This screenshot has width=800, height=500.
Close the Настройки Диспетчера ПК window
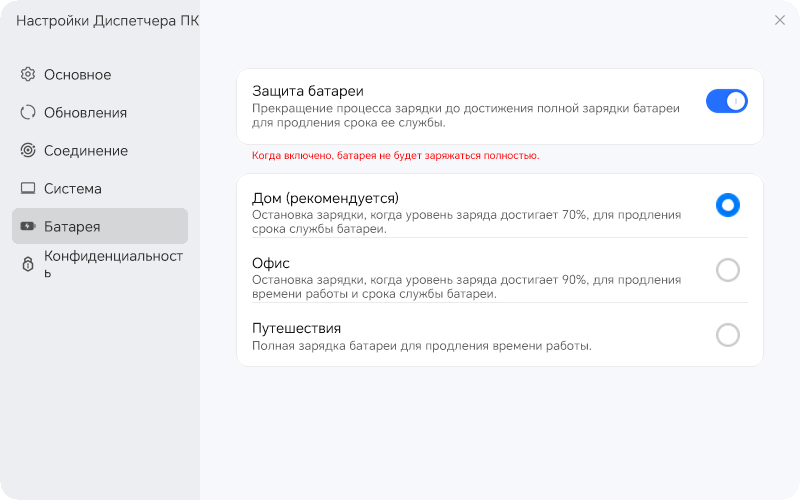click(x=780, y=20)
